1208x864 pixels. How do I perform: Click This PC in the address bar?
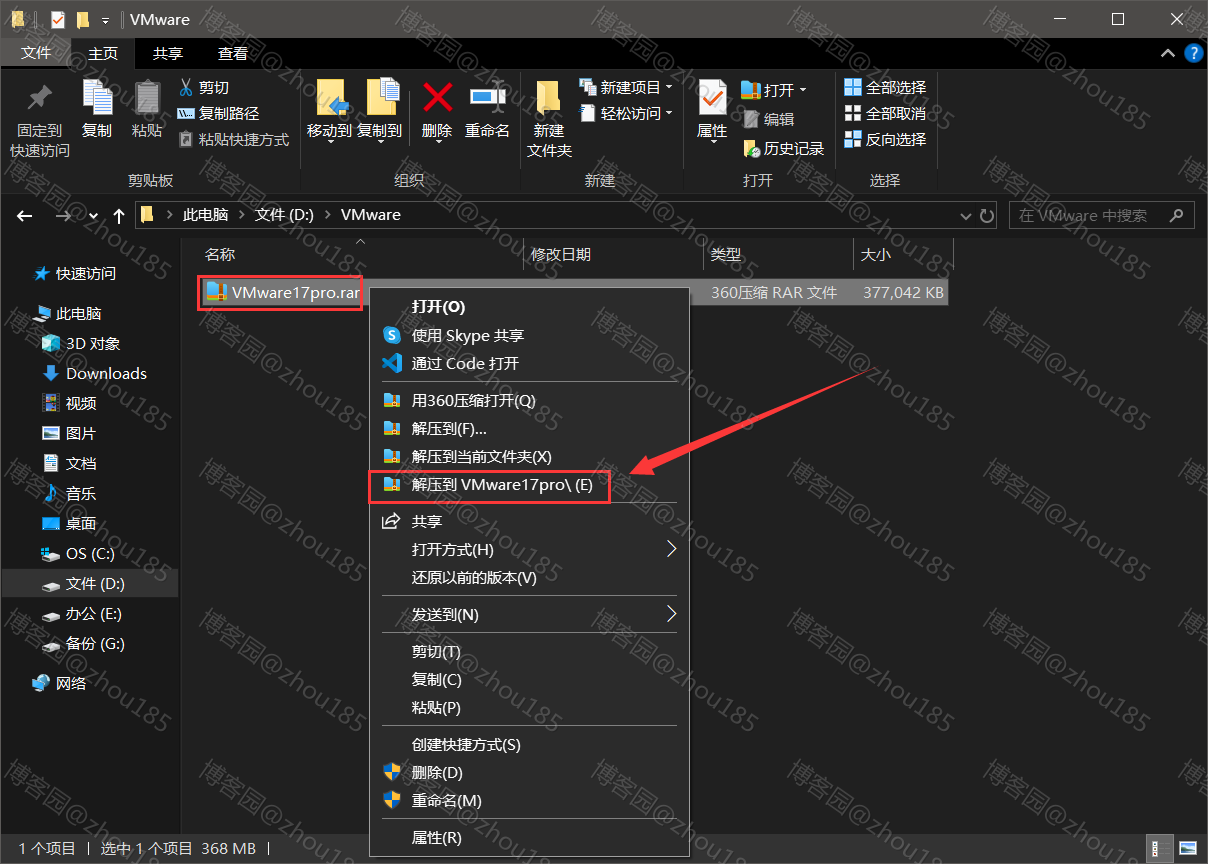(205, 215)
